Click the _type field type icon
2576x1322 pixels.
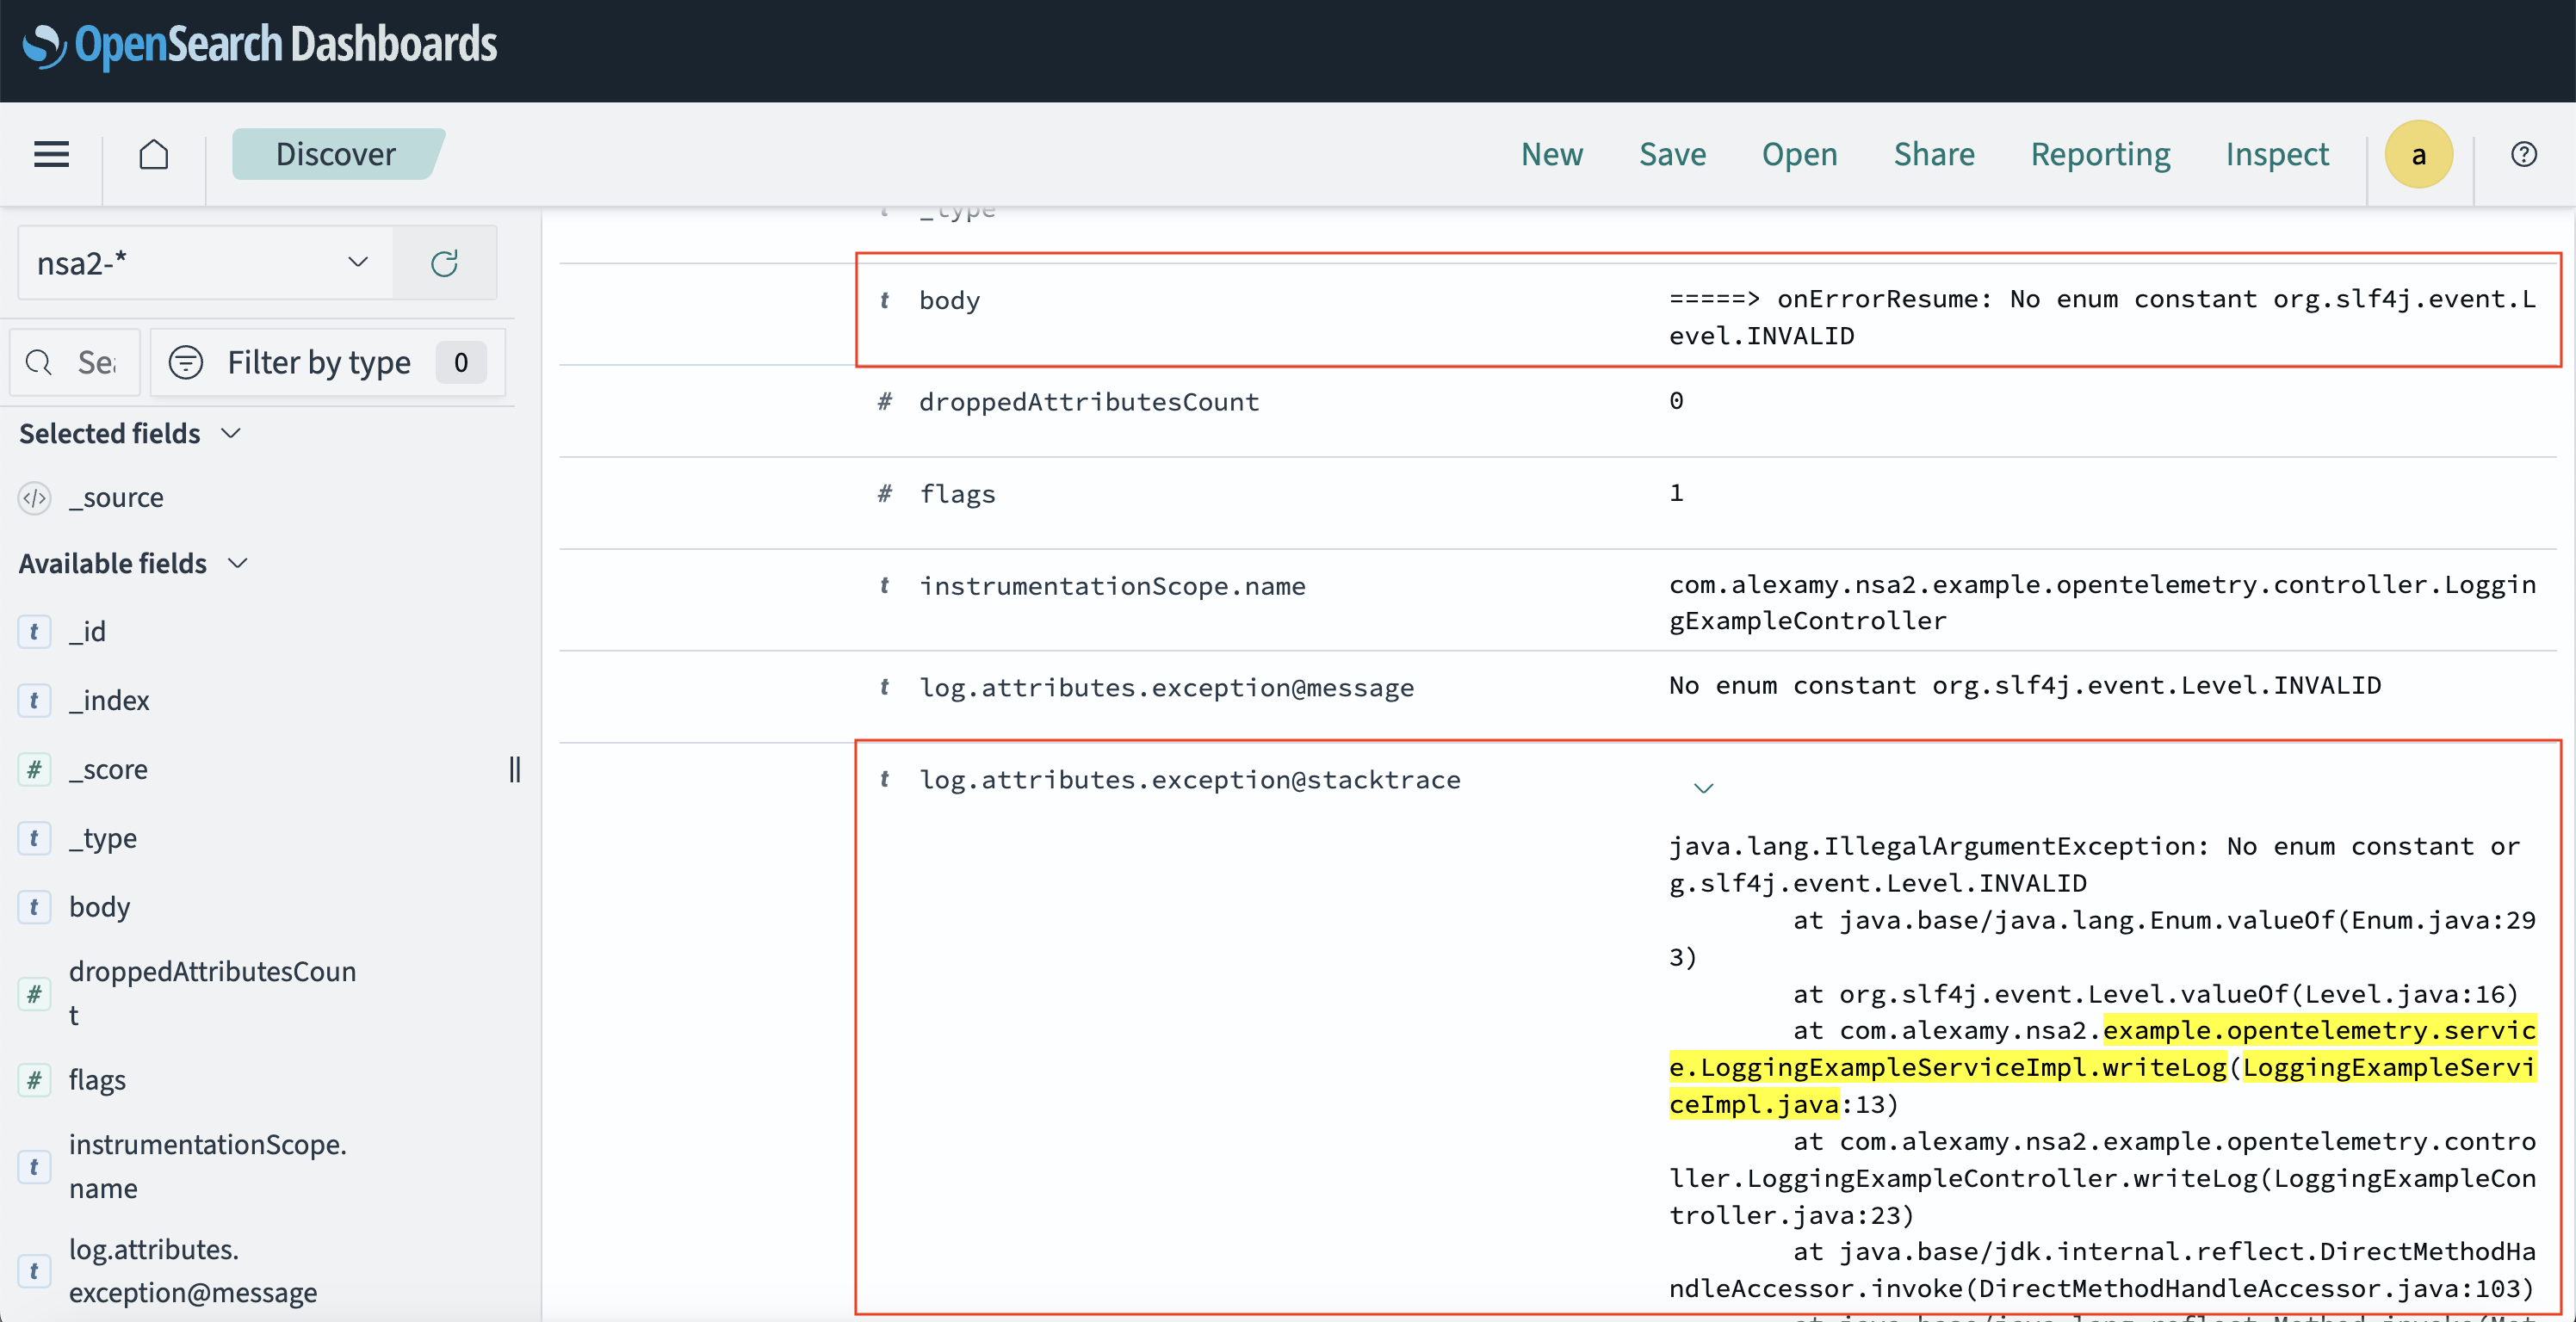(x=35, y=838)
